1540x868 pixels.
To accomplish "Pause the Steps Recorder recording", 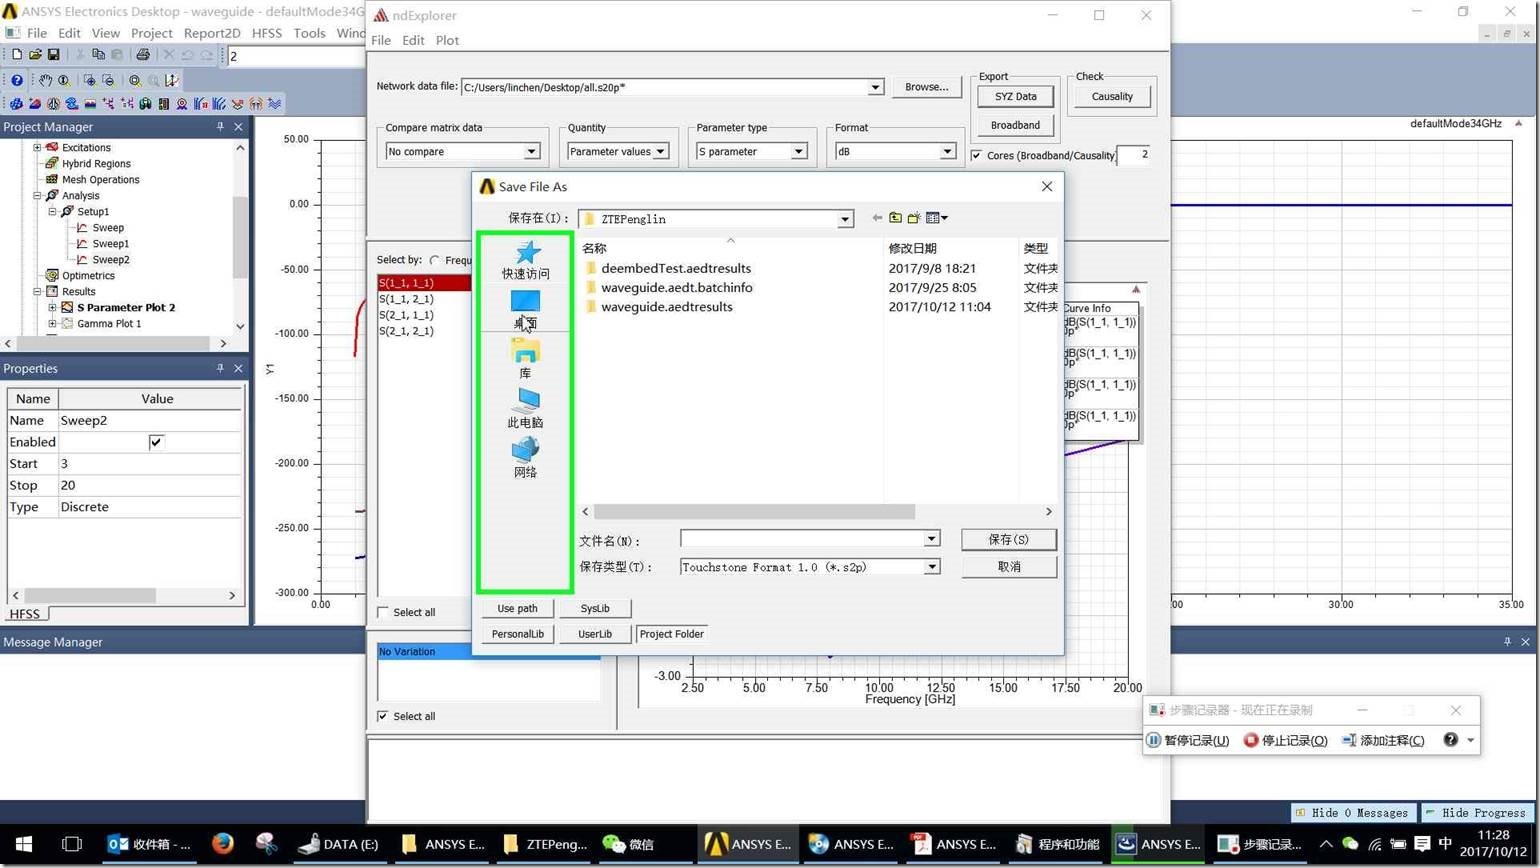I will pyautogui.click(x=1188, y=740).
